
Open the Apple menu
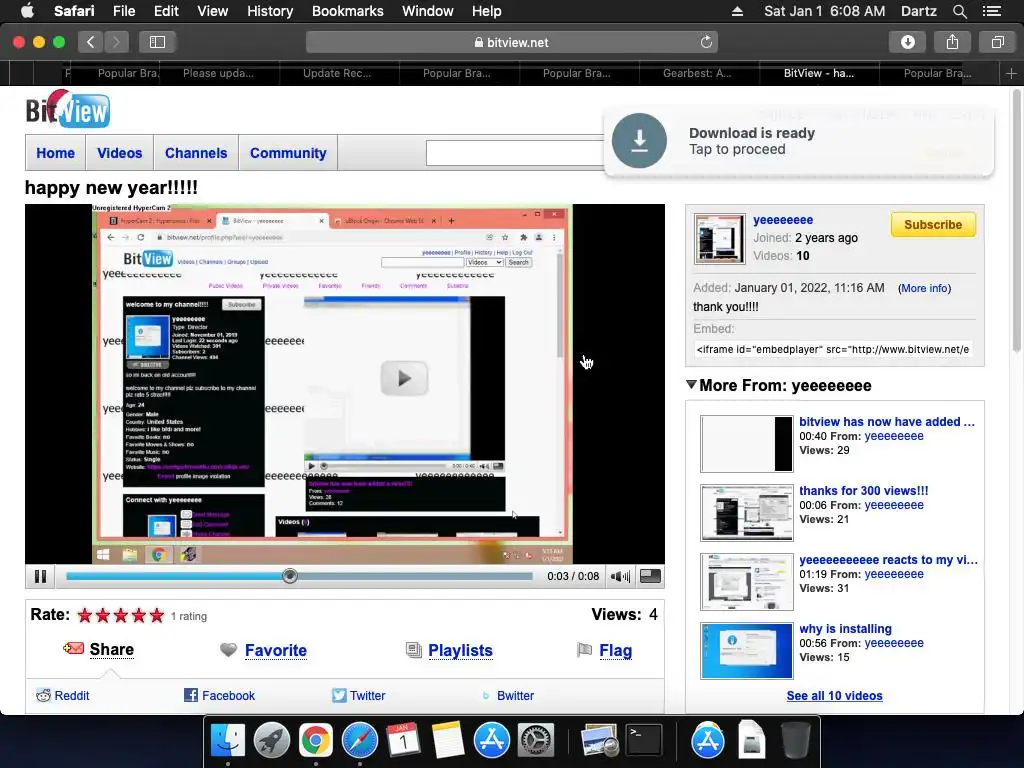coord(27,11)
